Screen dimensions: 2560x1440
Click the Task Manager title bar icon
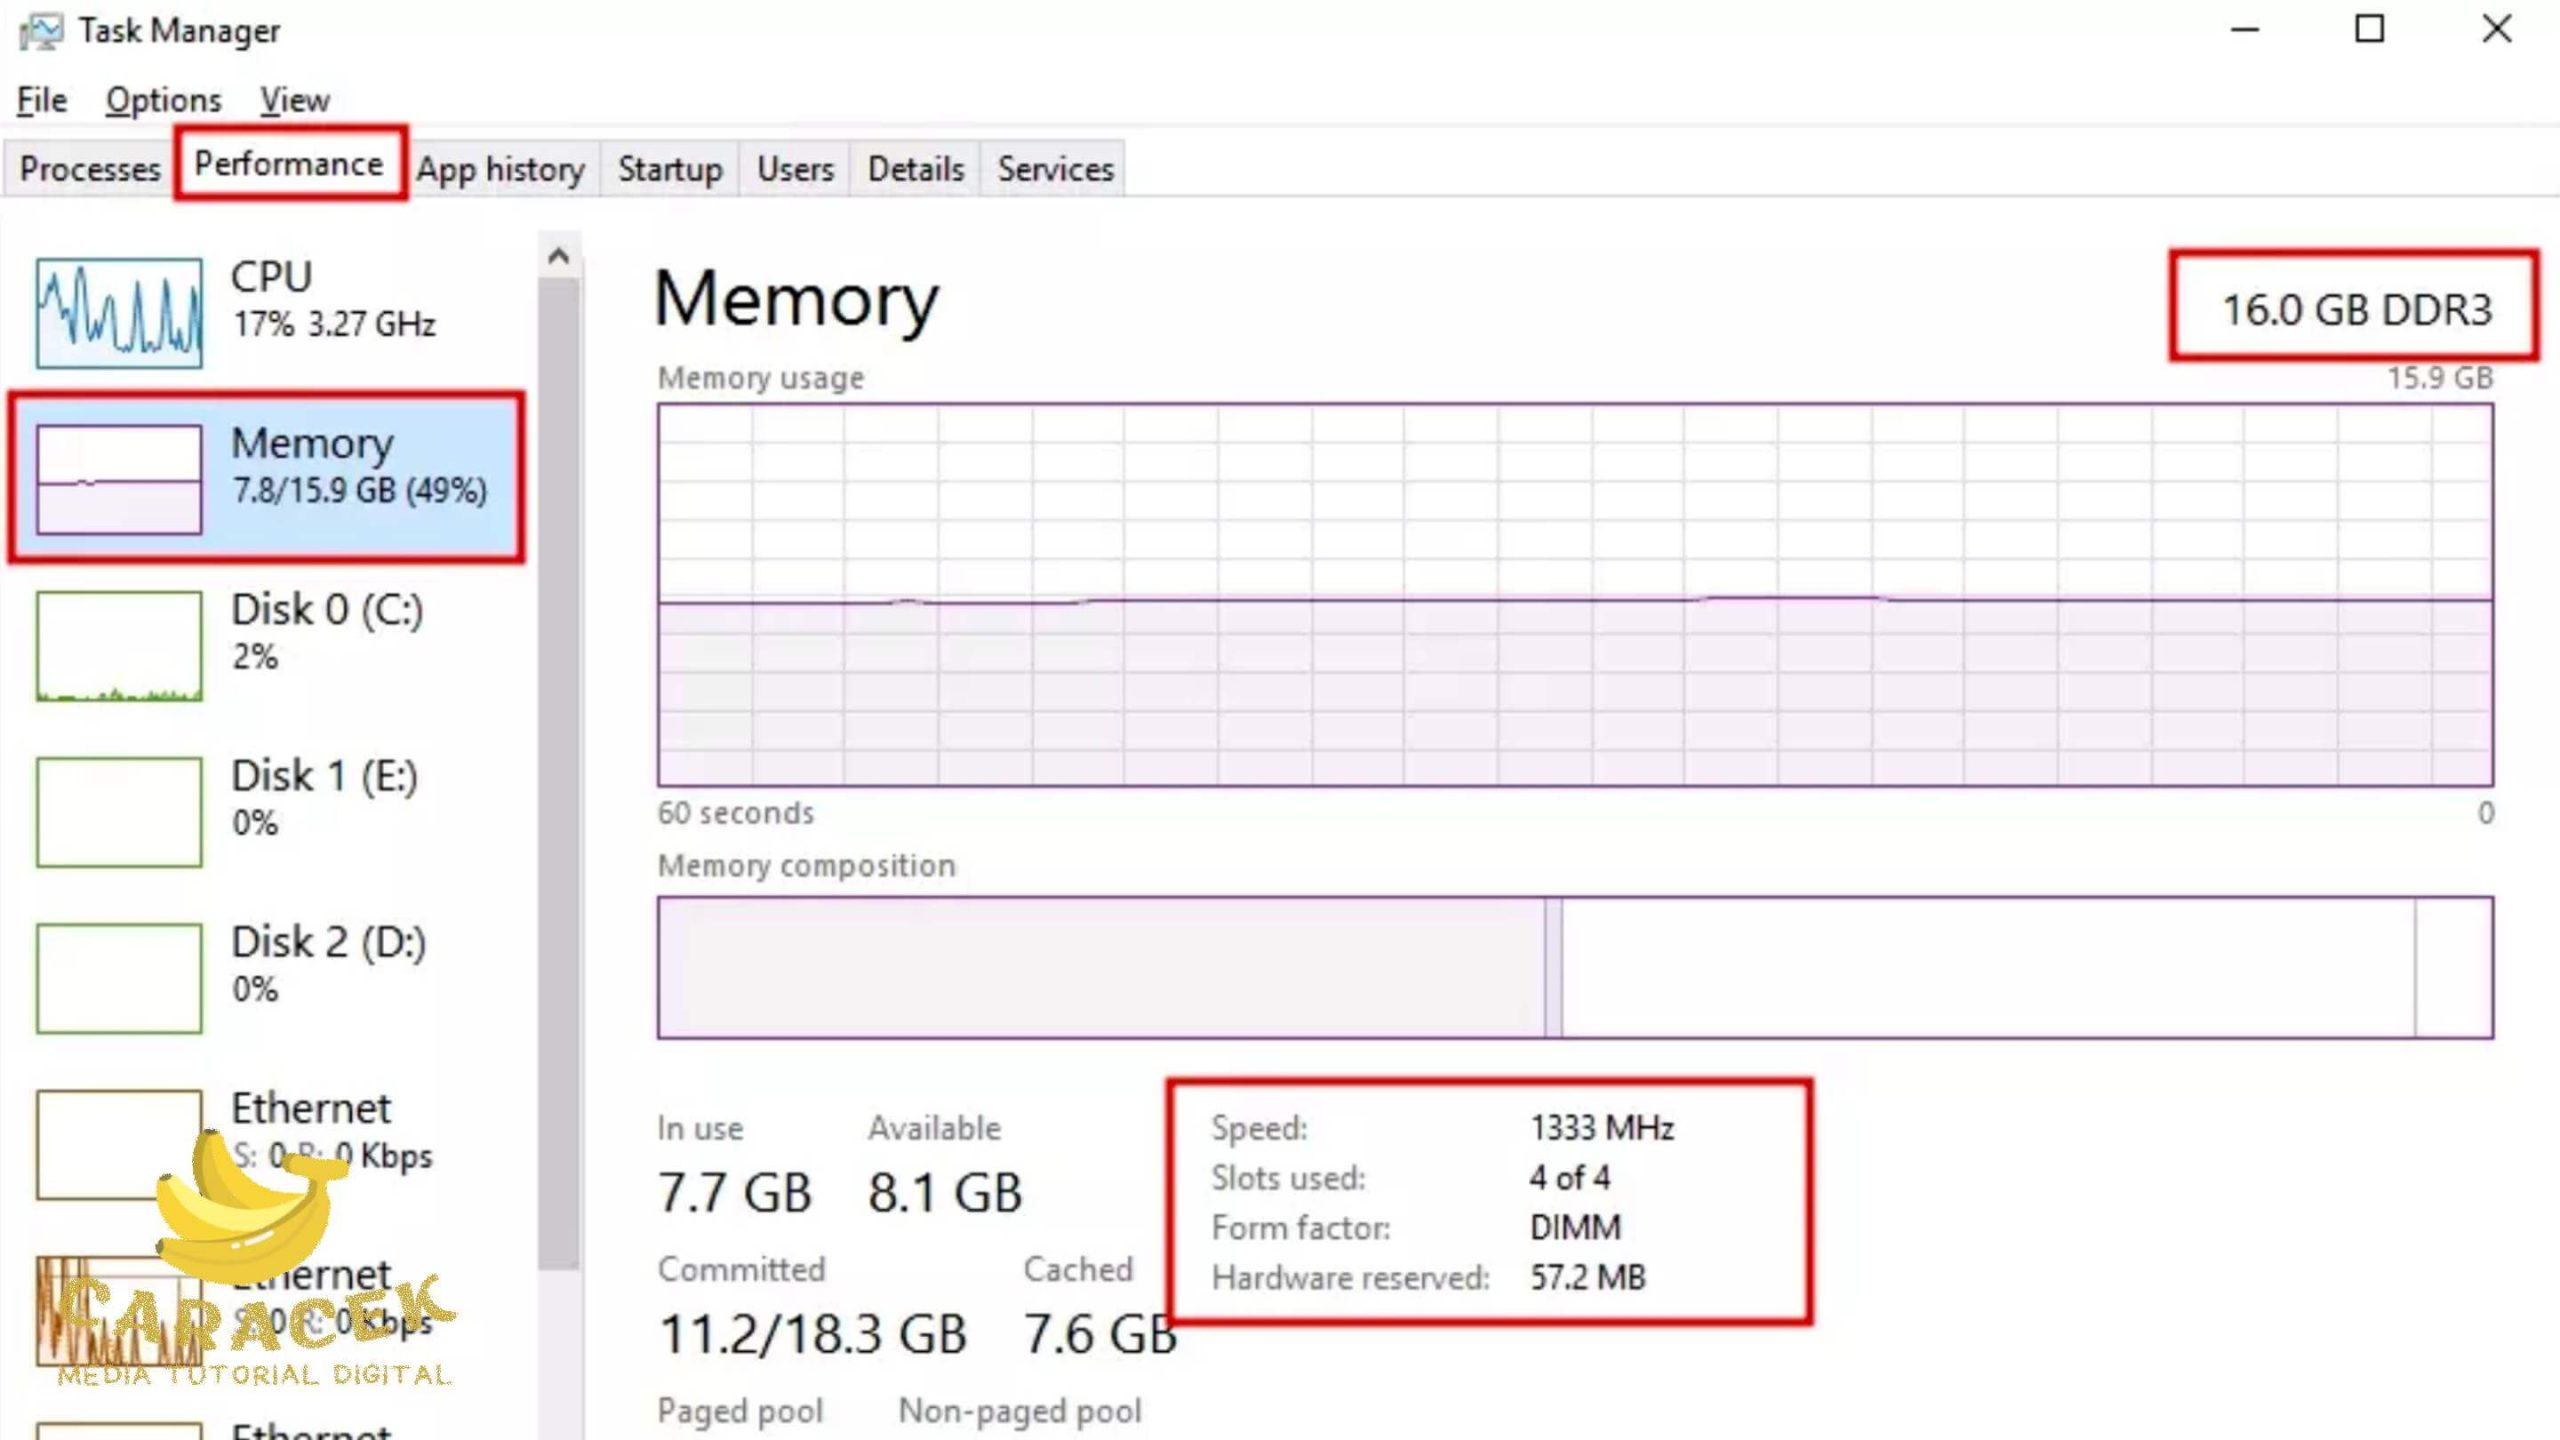point(41,31)
